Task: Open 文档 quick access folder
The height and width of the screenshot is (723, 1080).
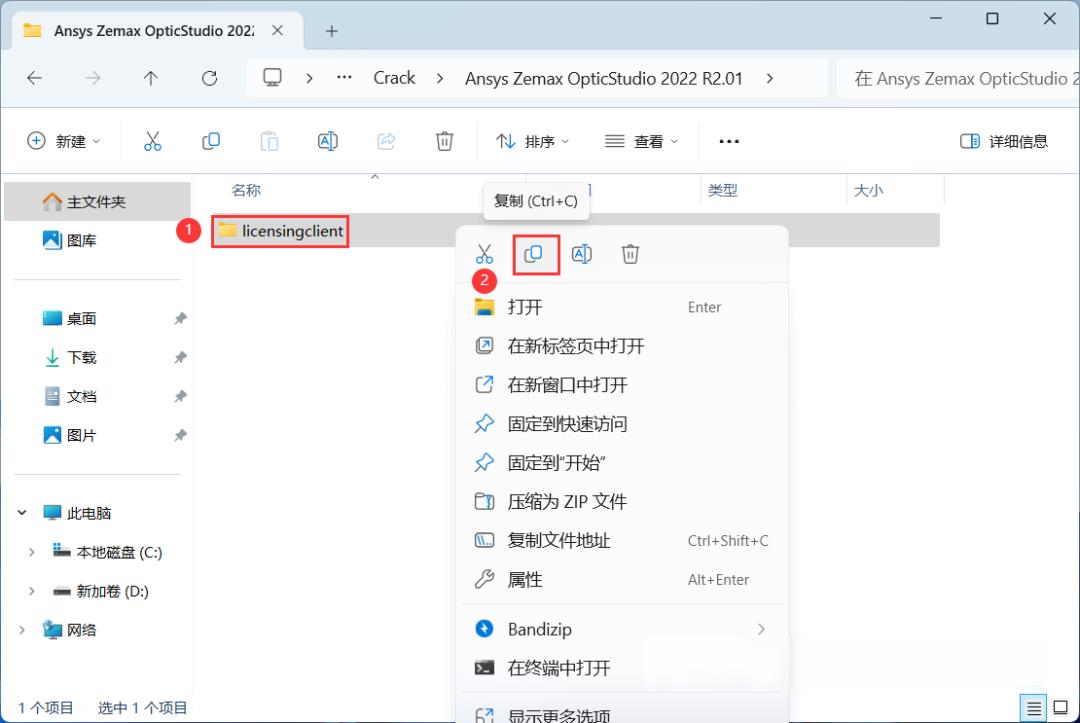Action: (81, 397)
